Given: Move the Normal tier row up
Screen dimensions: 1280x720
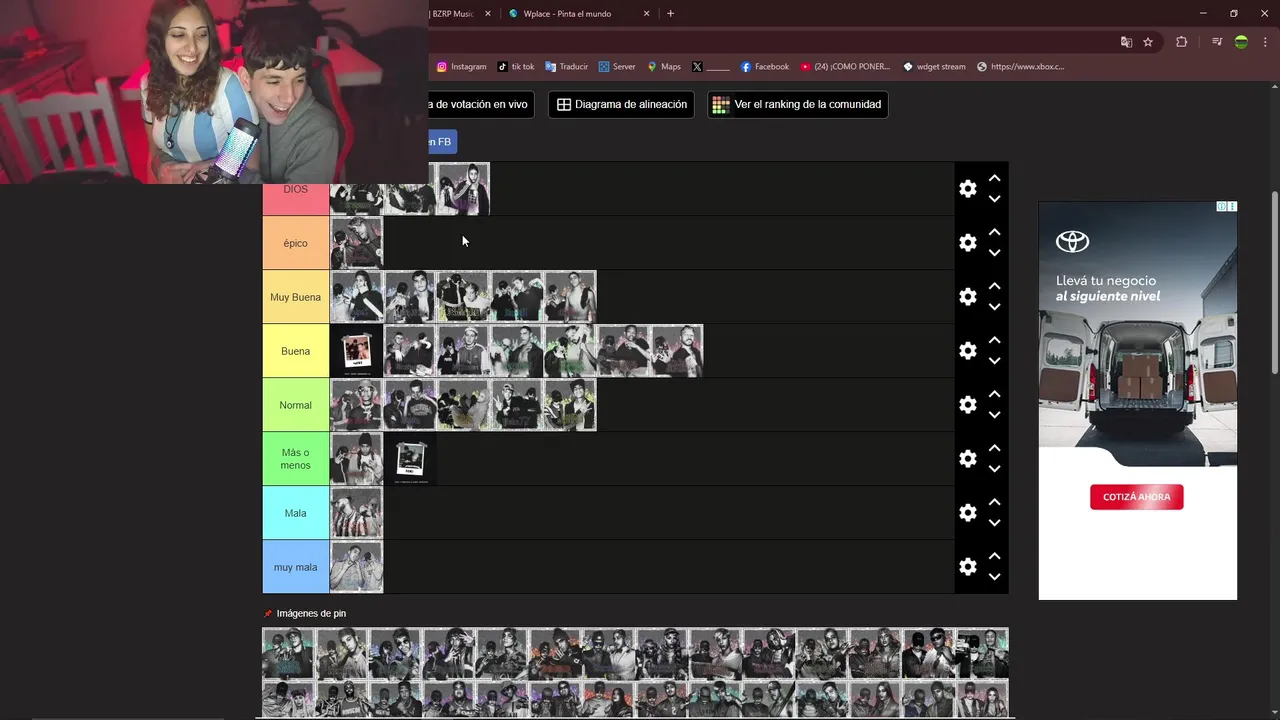Looking at the screenshot, I should (994, 394).
